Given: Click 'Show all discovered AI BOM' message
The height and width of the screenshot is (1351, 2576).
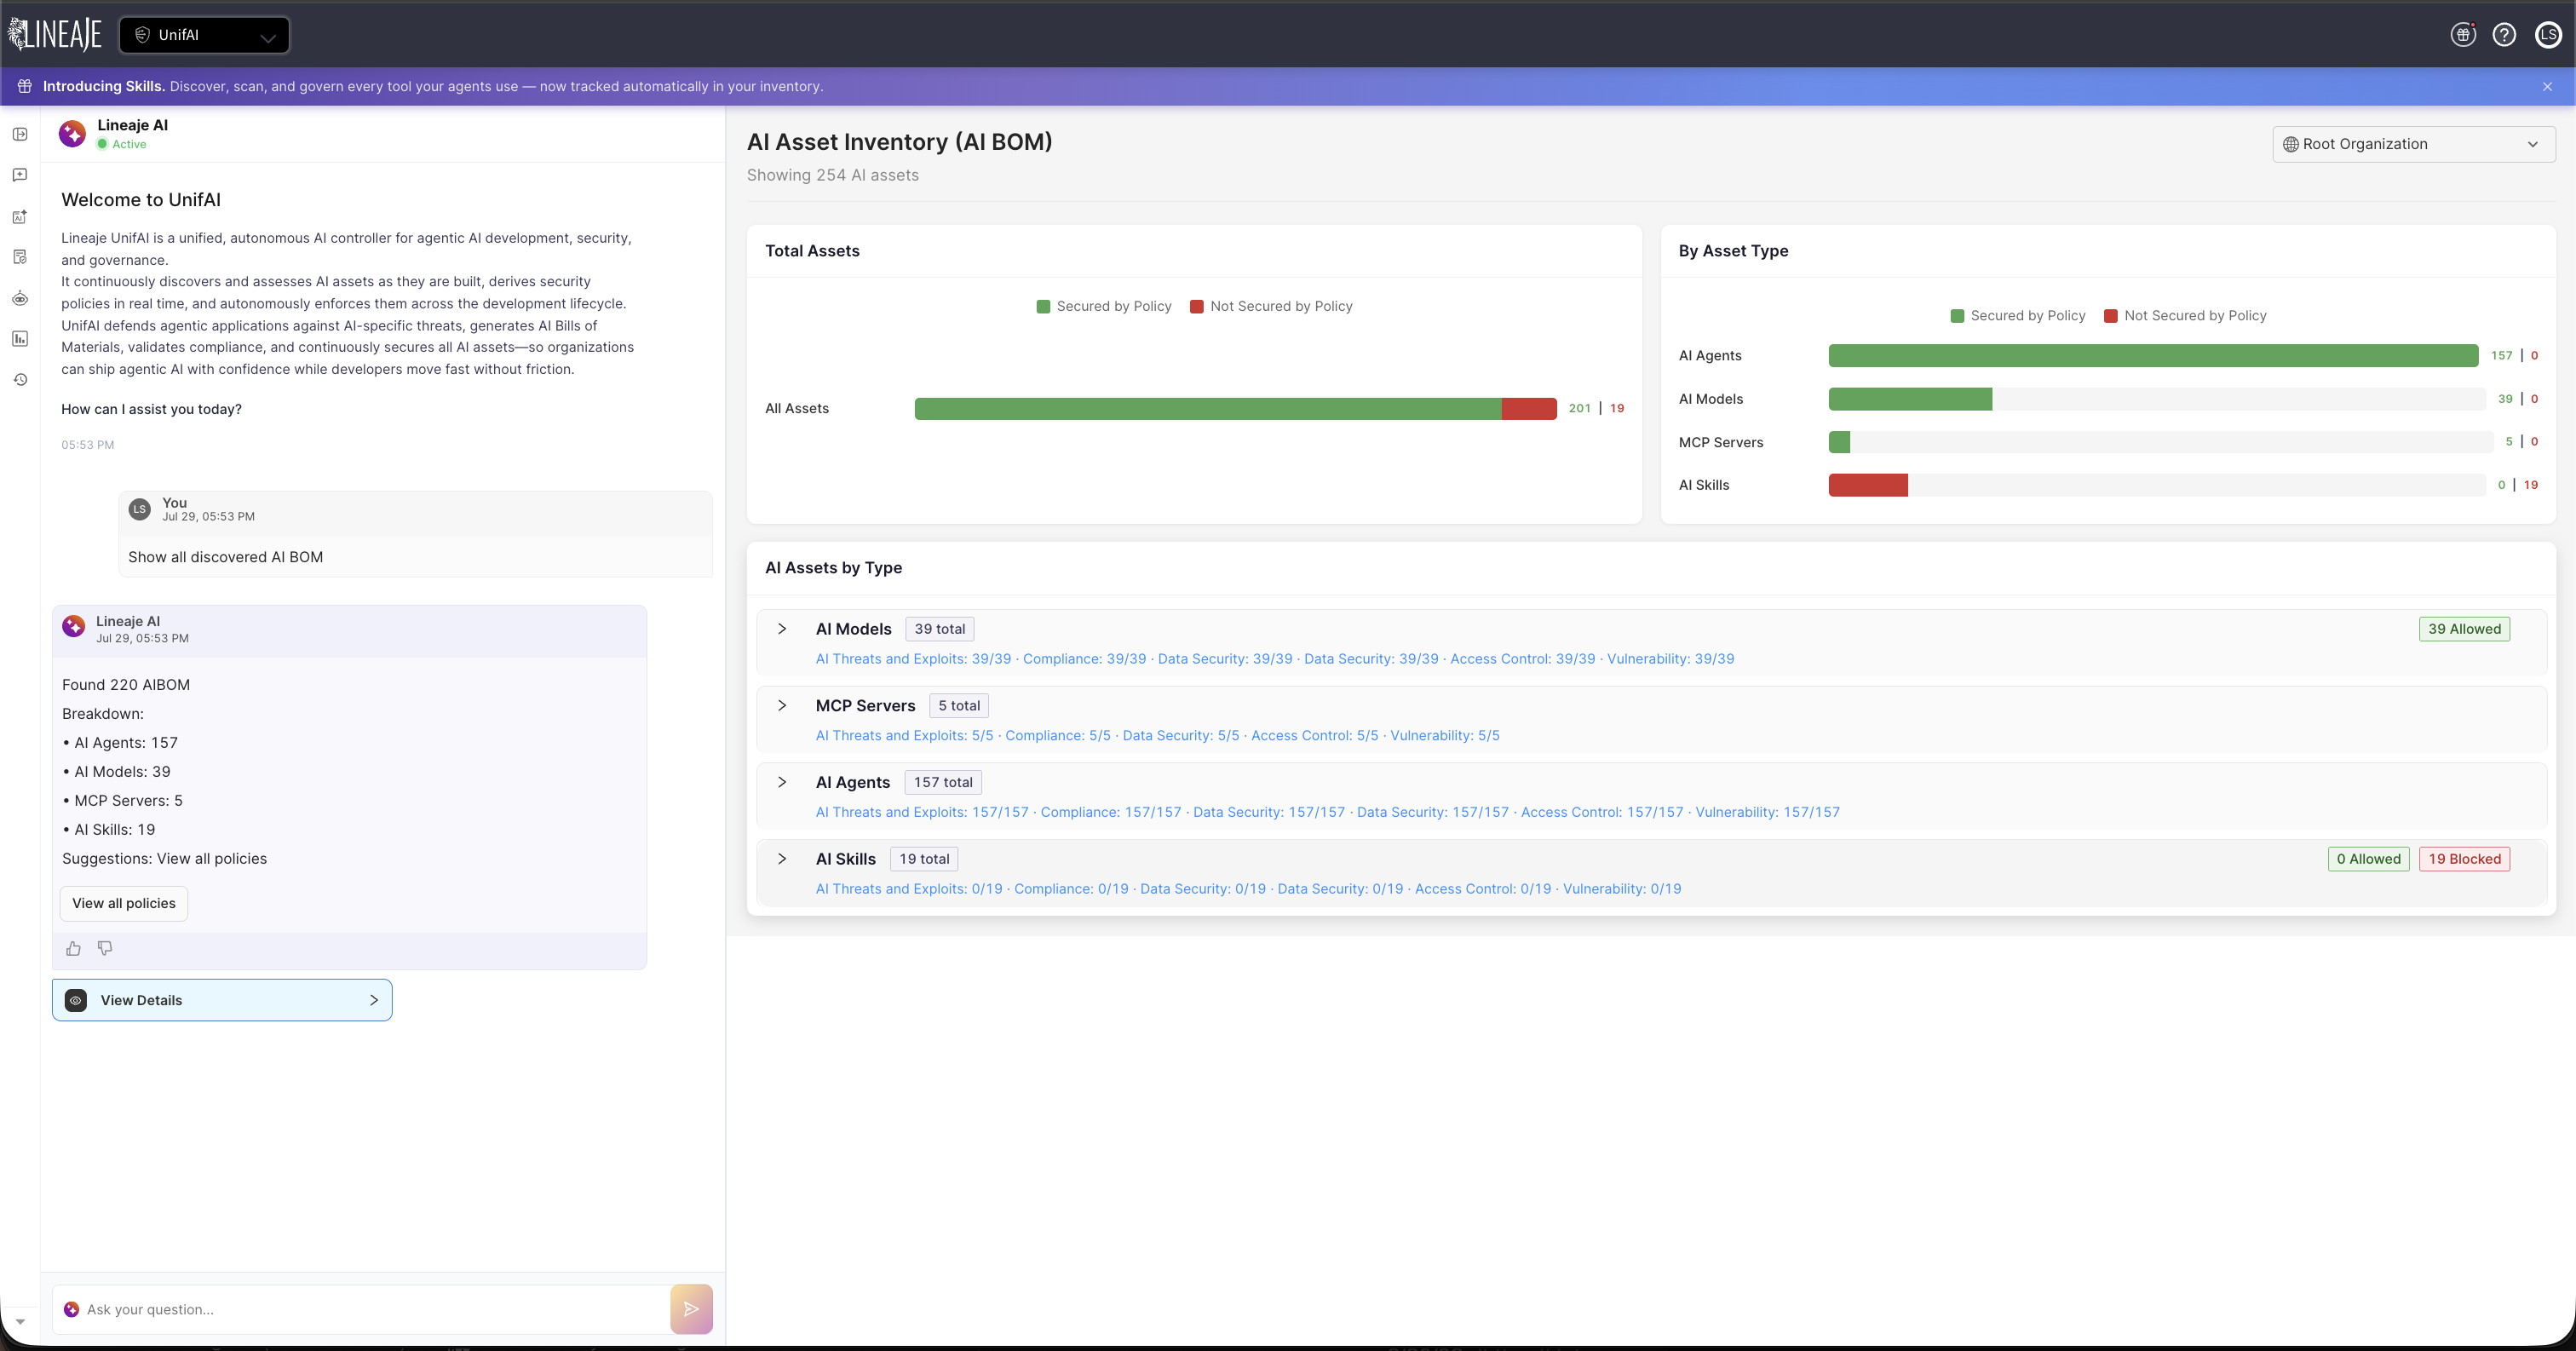Looking at the screenshot, I should 226,557.
